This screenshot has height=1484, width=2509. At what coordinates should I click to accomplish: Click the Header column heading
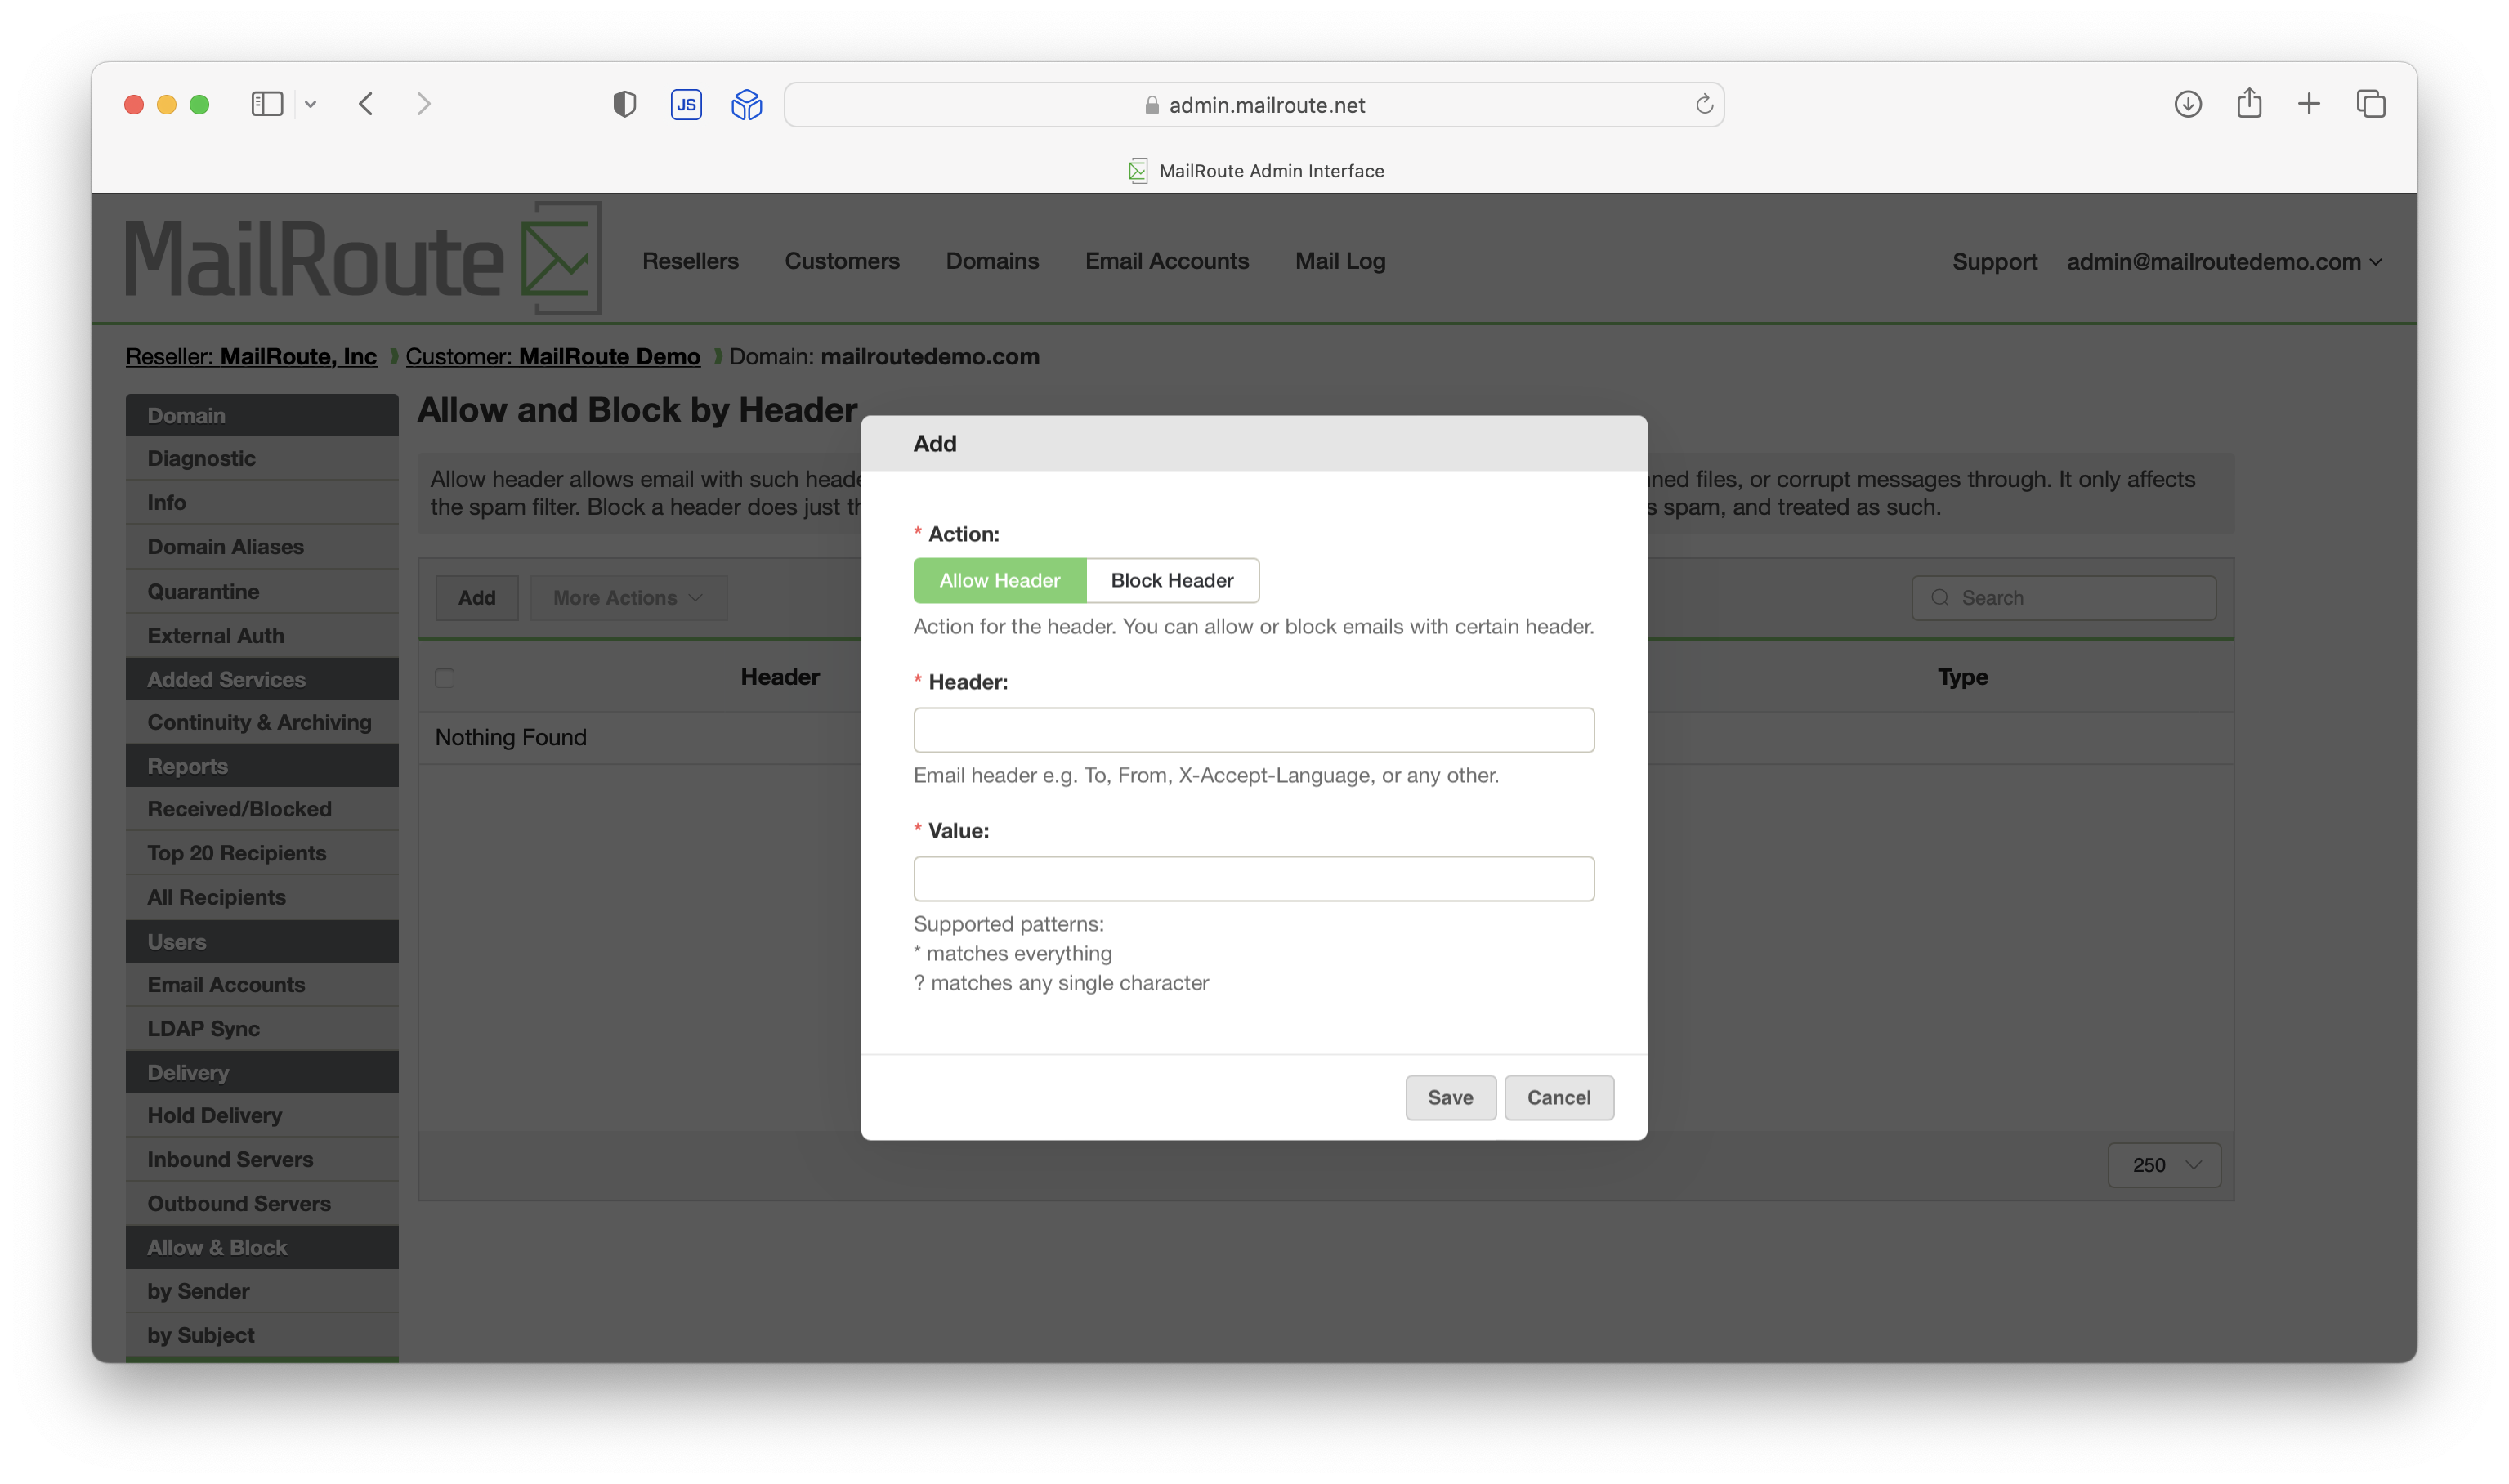click(x=780, y=677)
